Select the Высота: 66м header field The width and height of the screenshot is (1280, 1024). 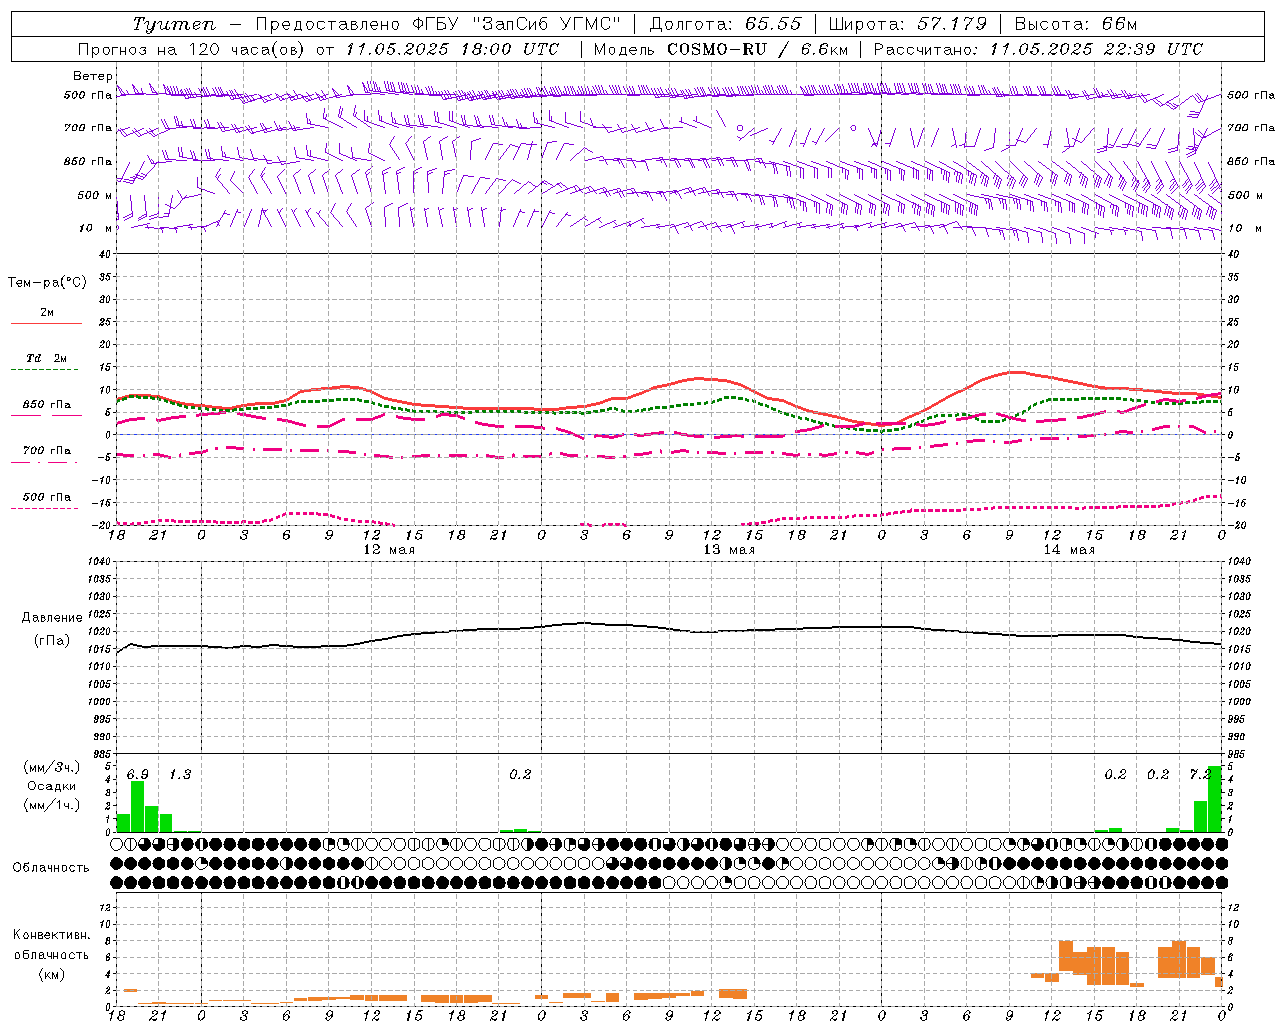[1076, 24]
